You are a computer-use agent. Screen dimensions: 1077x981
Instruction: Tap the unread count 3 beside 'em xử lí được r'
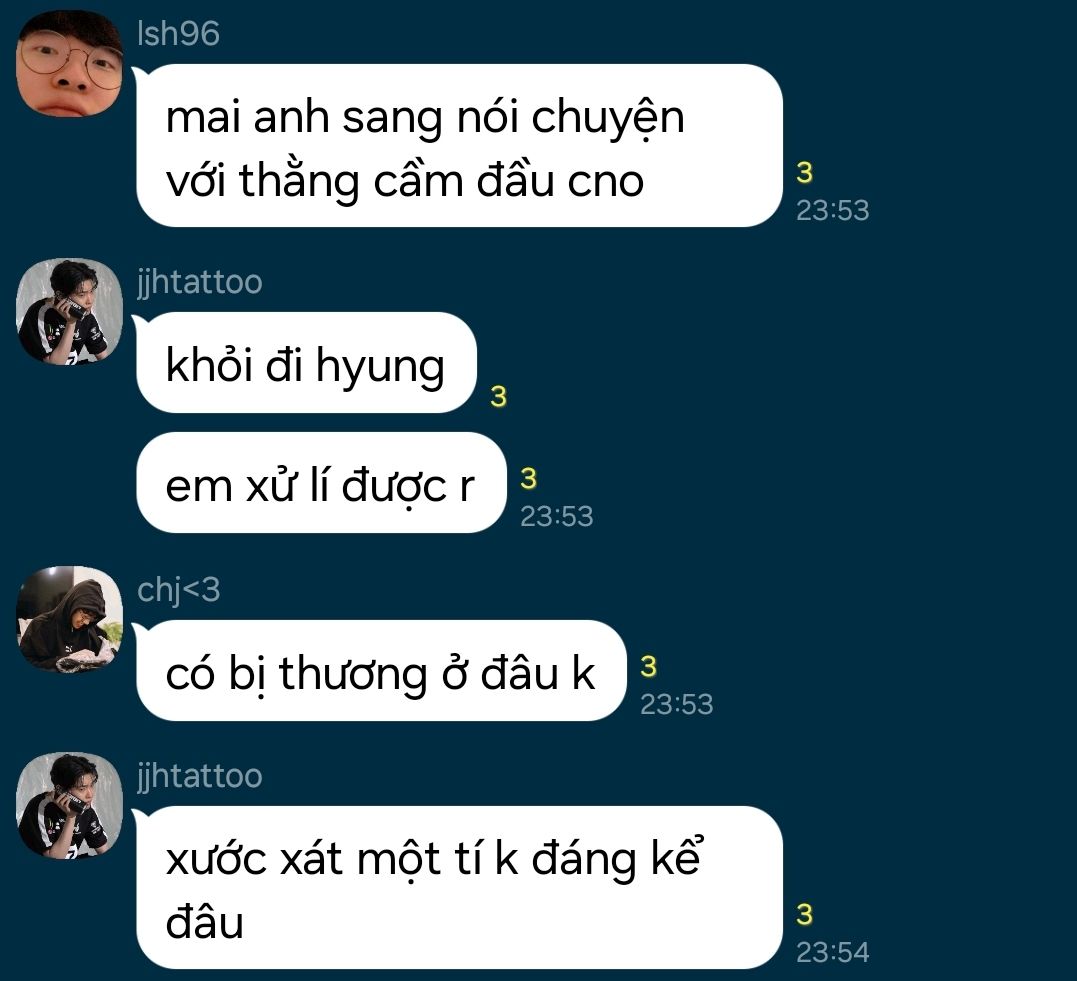(x=528, y=478)
